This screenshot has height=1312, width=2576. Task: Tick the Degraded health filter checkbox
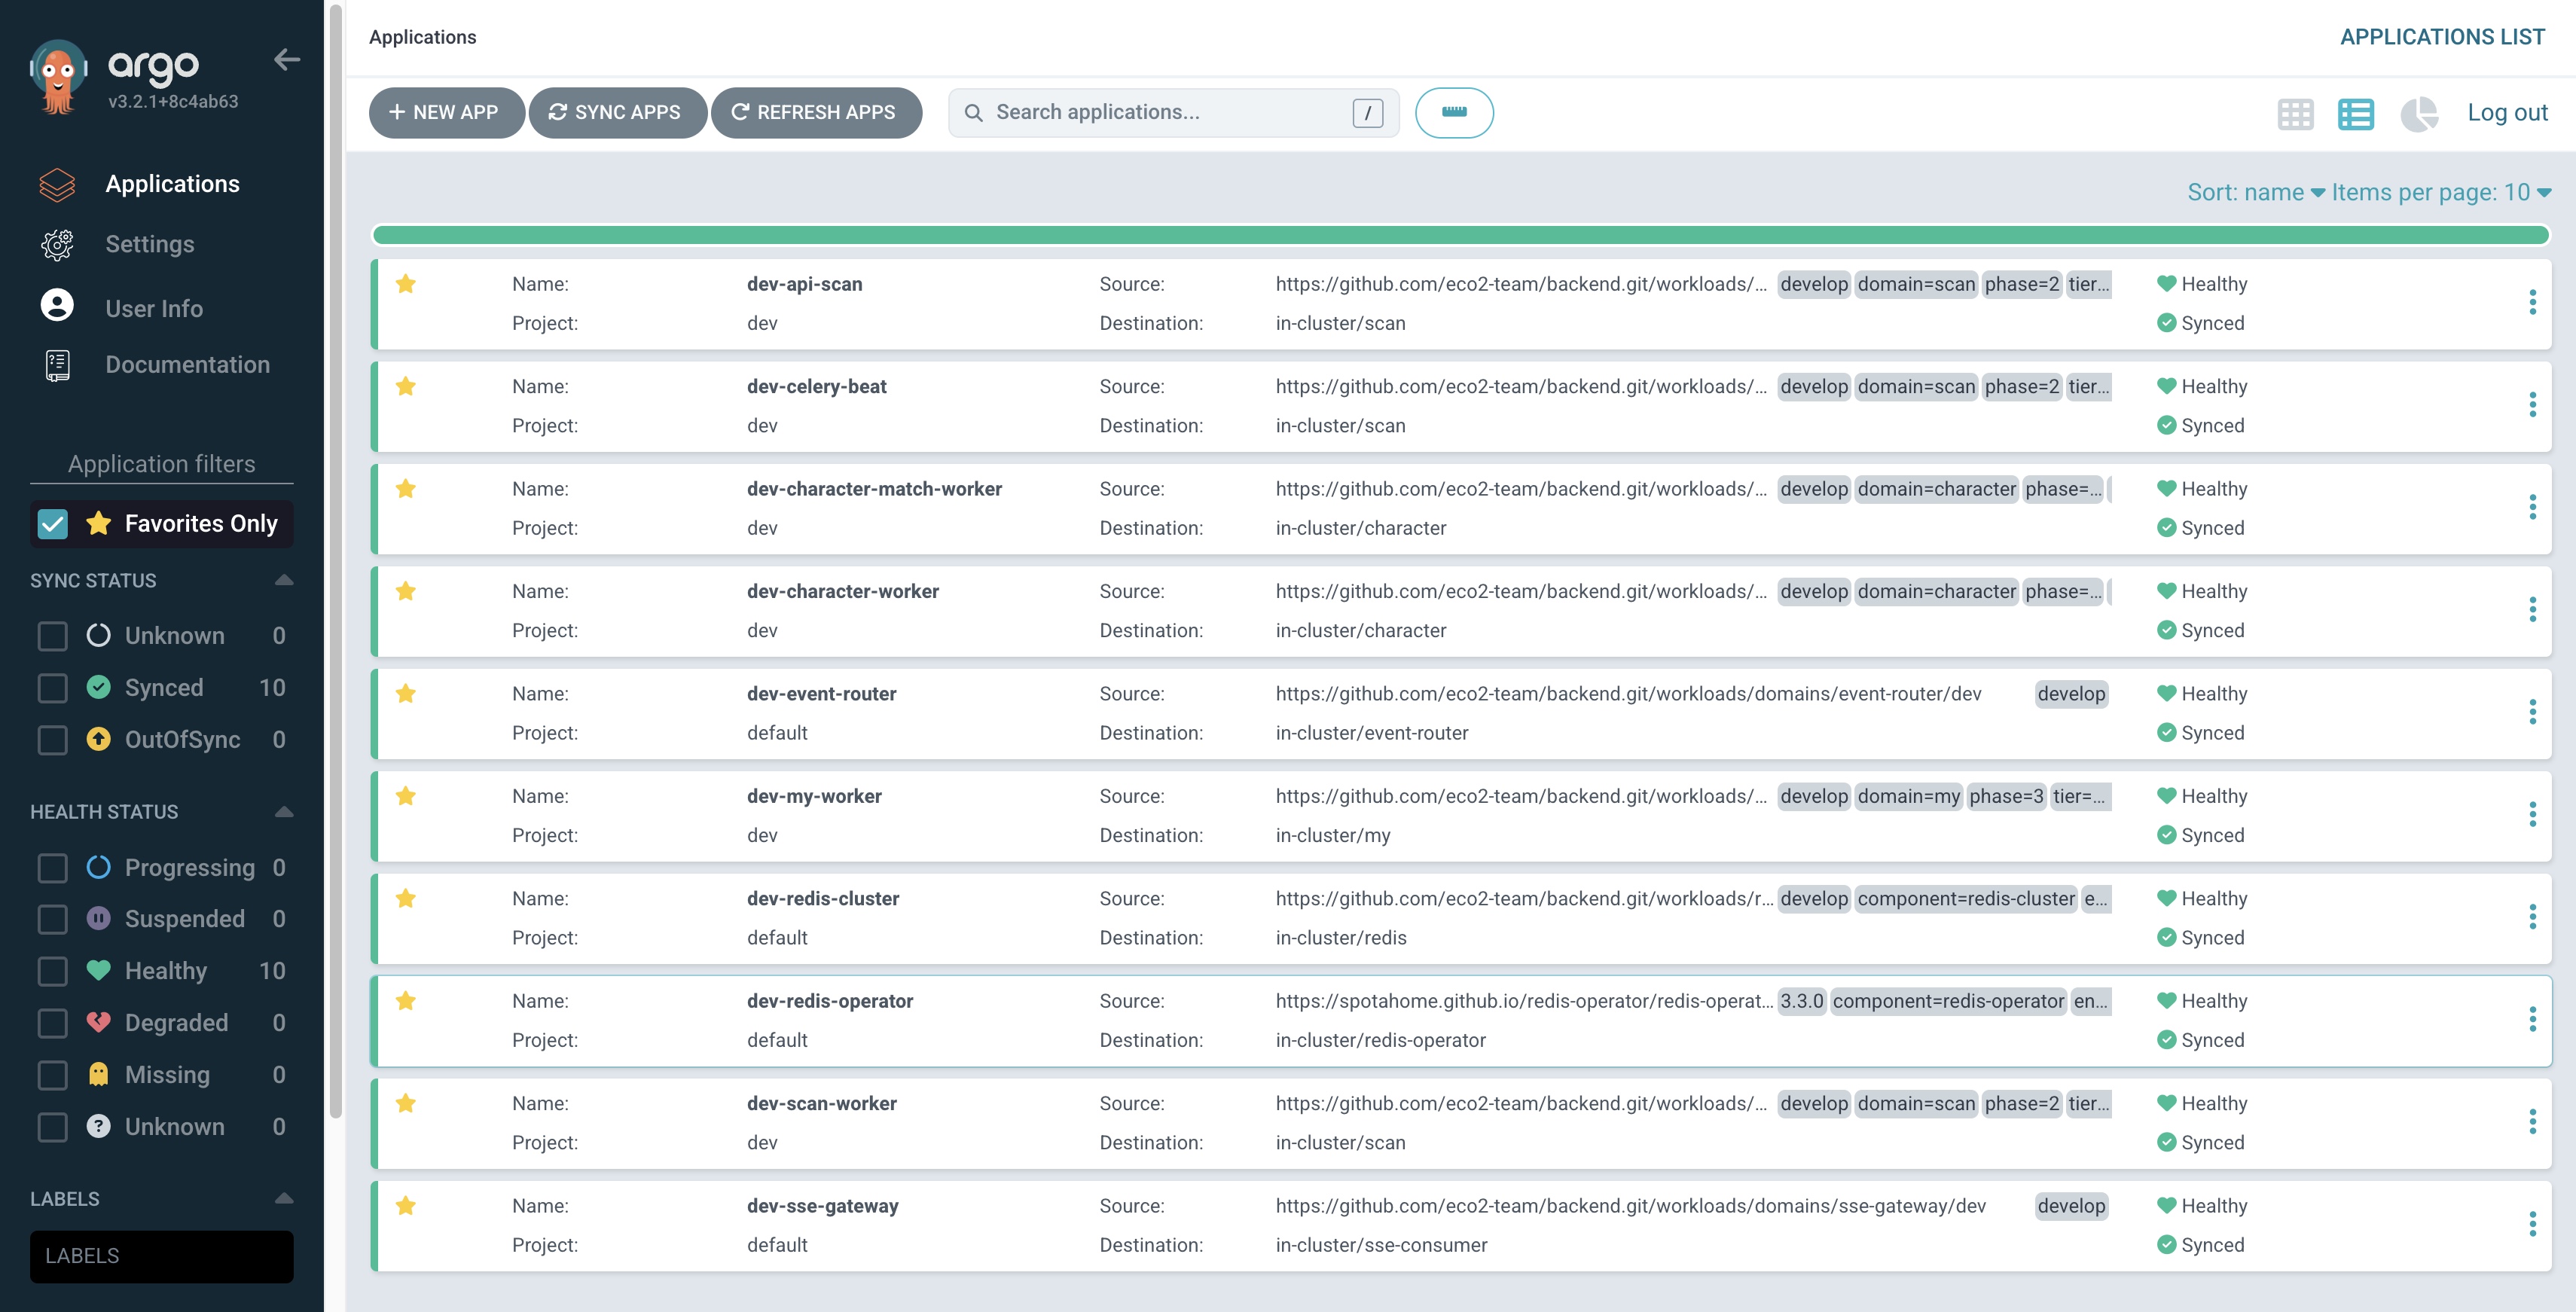(53, 1023)
